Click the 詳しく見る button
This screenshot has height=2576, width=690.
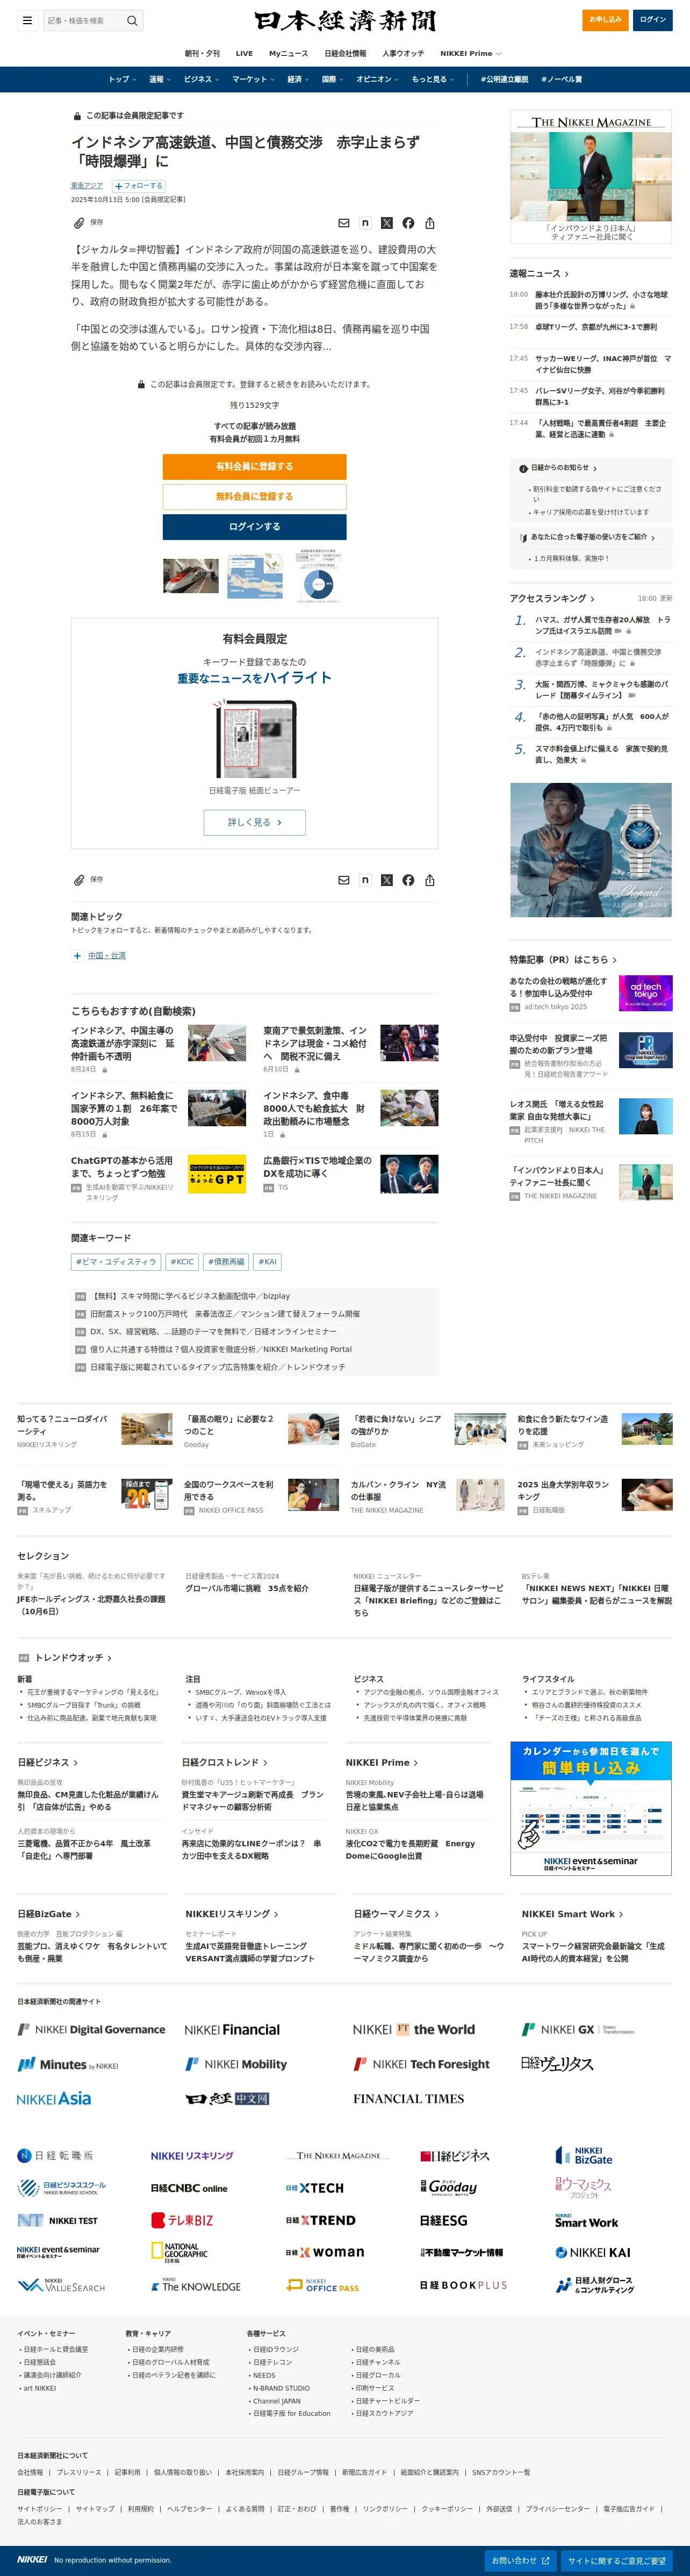[255, 822]
